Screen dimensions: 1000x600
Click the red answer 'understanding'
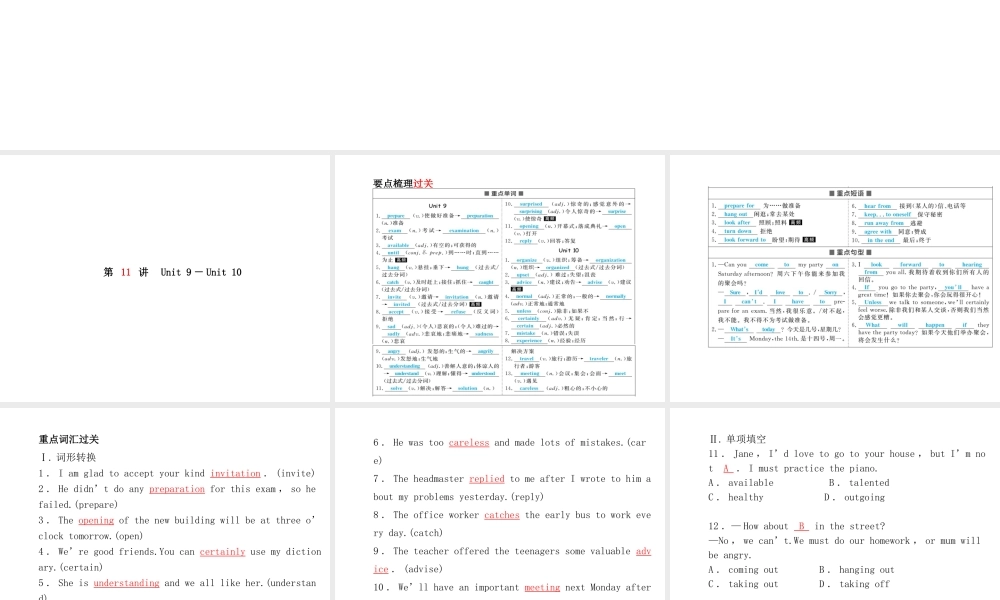pyautogui.click(x=126, y=583)
